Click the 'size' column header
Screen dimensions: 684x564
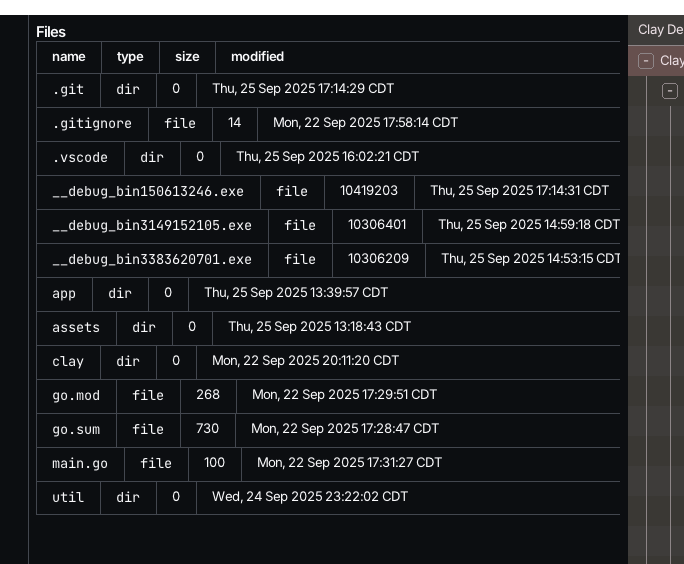pos(187,57)
